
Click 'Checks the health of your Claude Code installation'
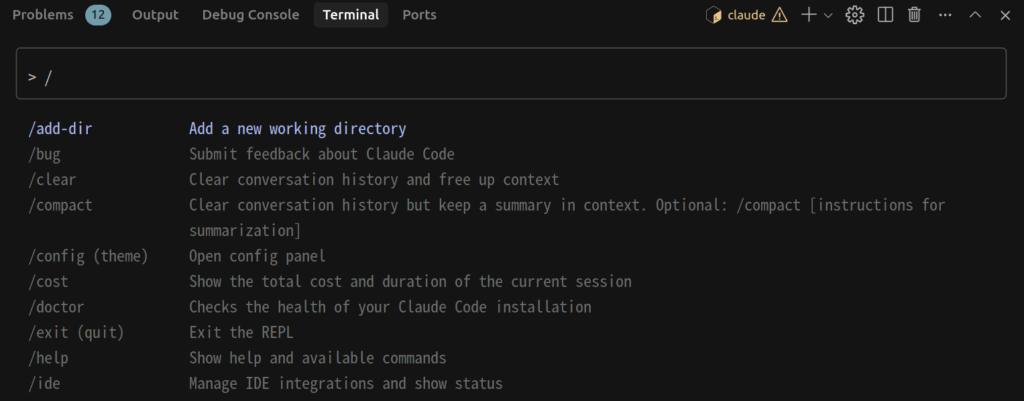coord(390,307)
